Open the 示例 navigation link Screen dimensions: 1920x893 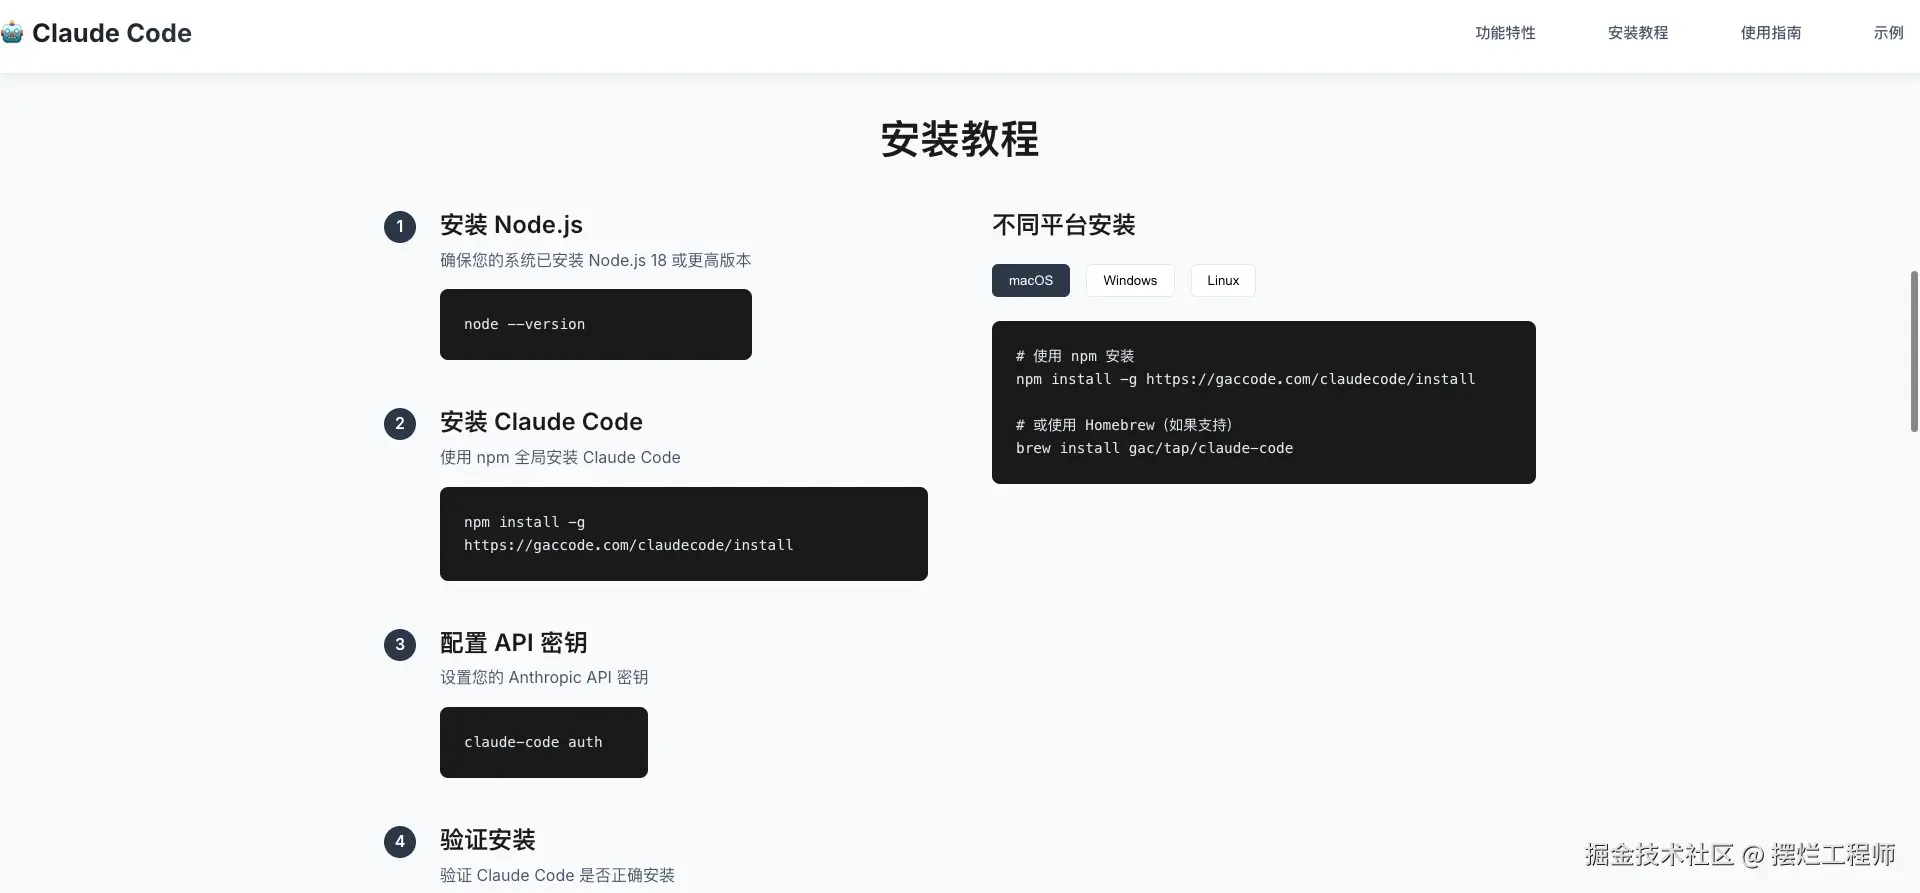coord(1888,33)
